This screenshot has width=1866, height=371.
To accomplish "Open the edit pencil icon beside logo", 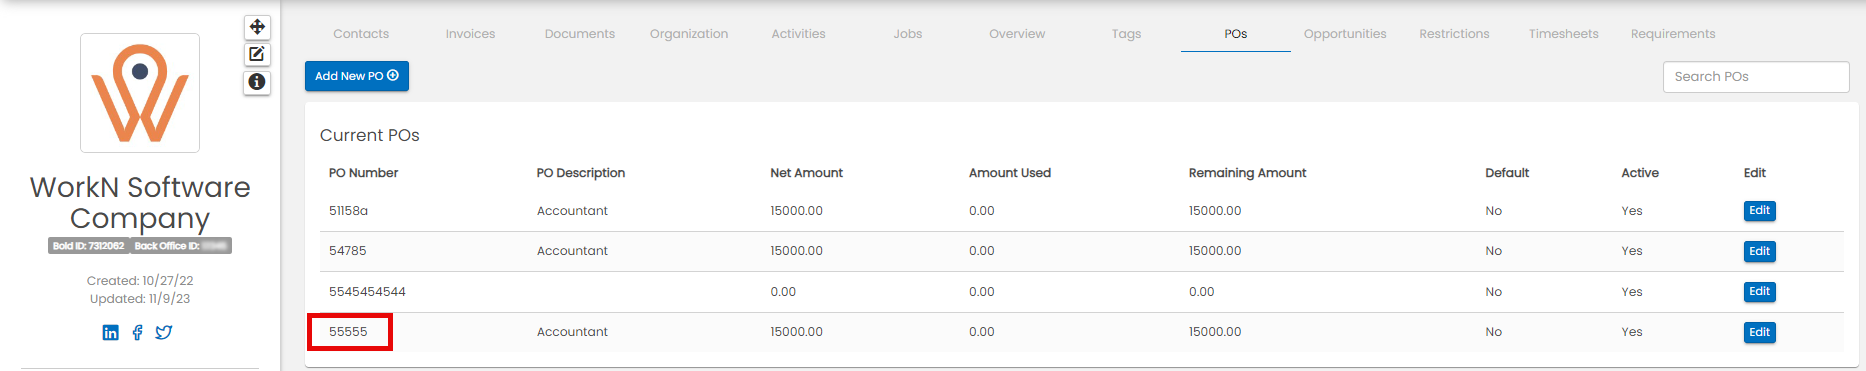I will [x=257, y=54].
